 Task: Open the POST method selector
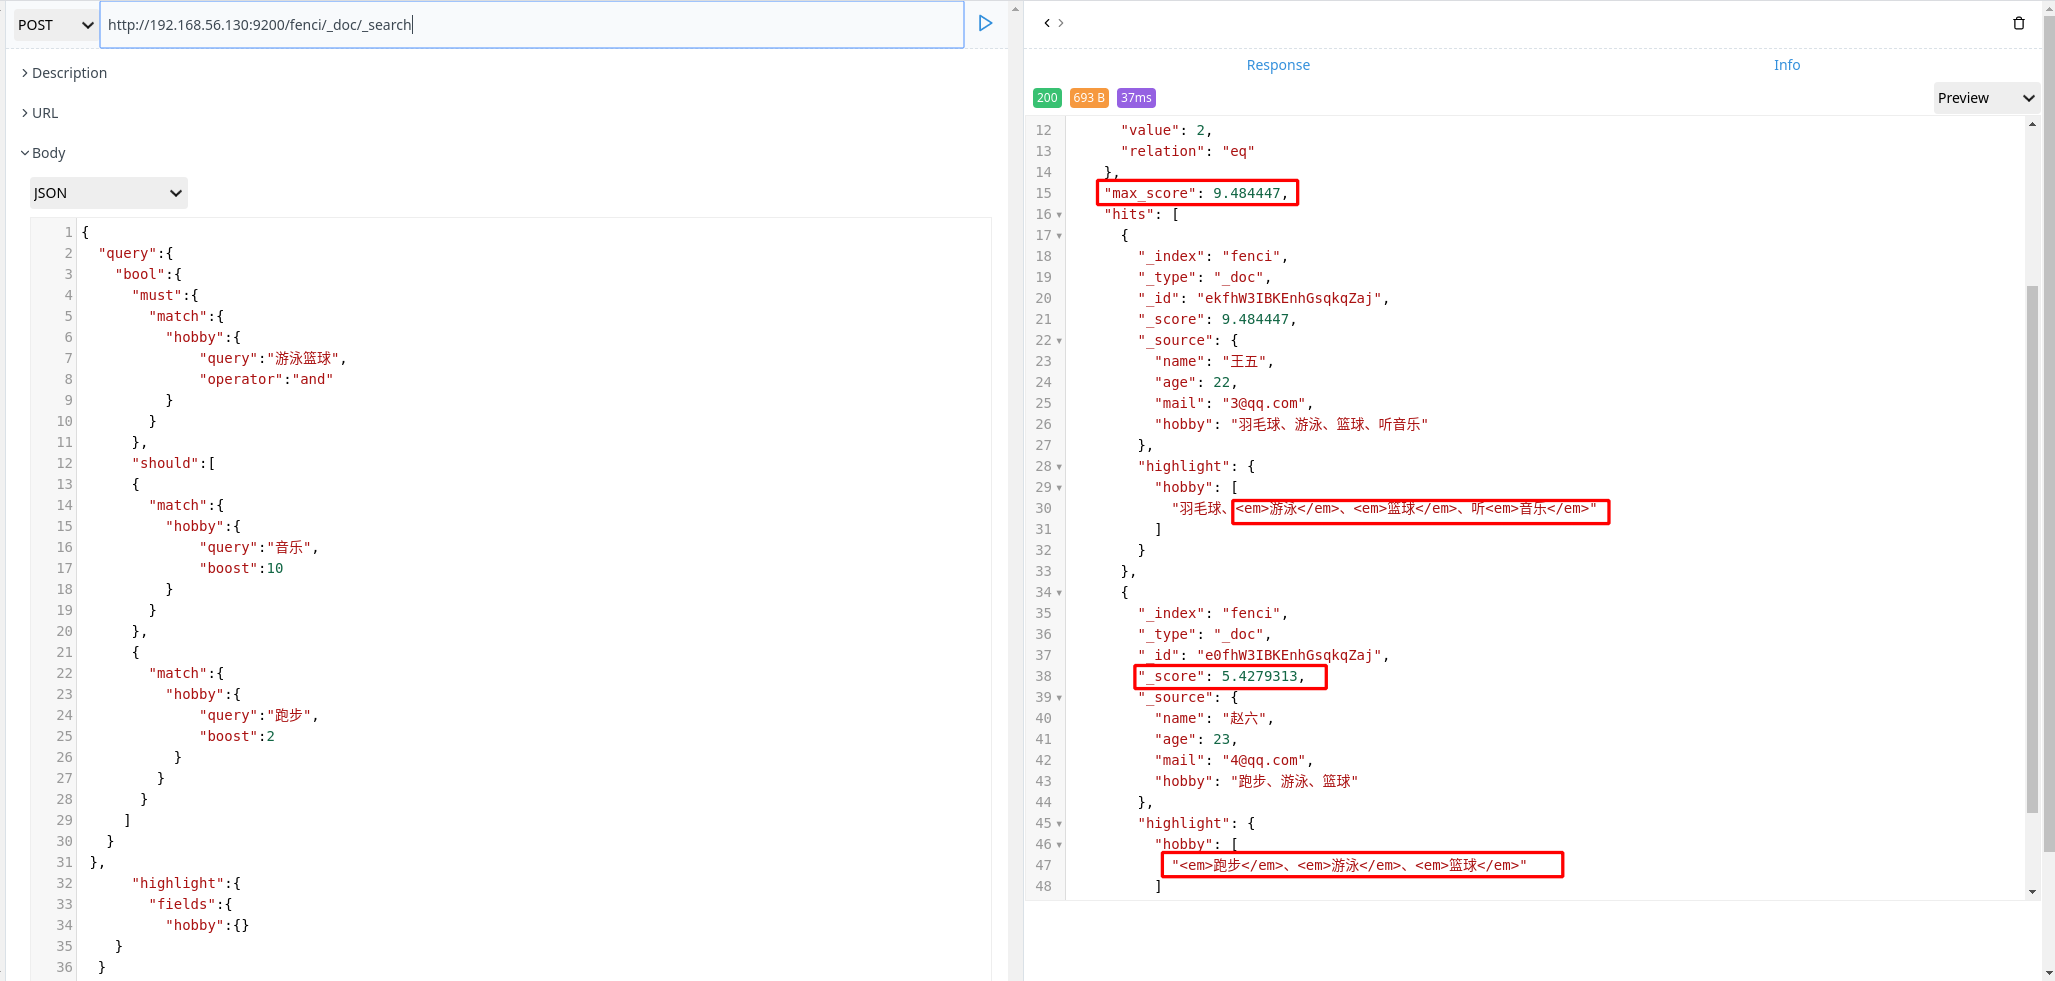54,24
